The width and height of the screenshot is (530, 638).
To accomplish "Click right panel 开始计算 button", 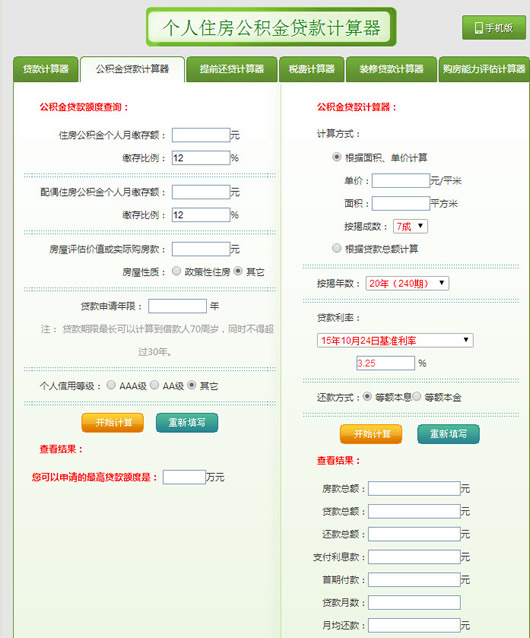I will pos(371,434).
